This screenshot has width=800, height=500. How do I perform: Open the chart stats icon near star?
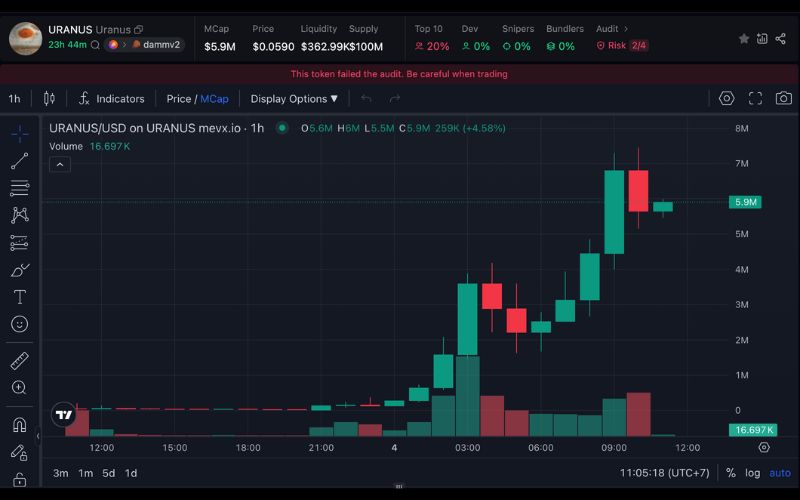point(762,38)
